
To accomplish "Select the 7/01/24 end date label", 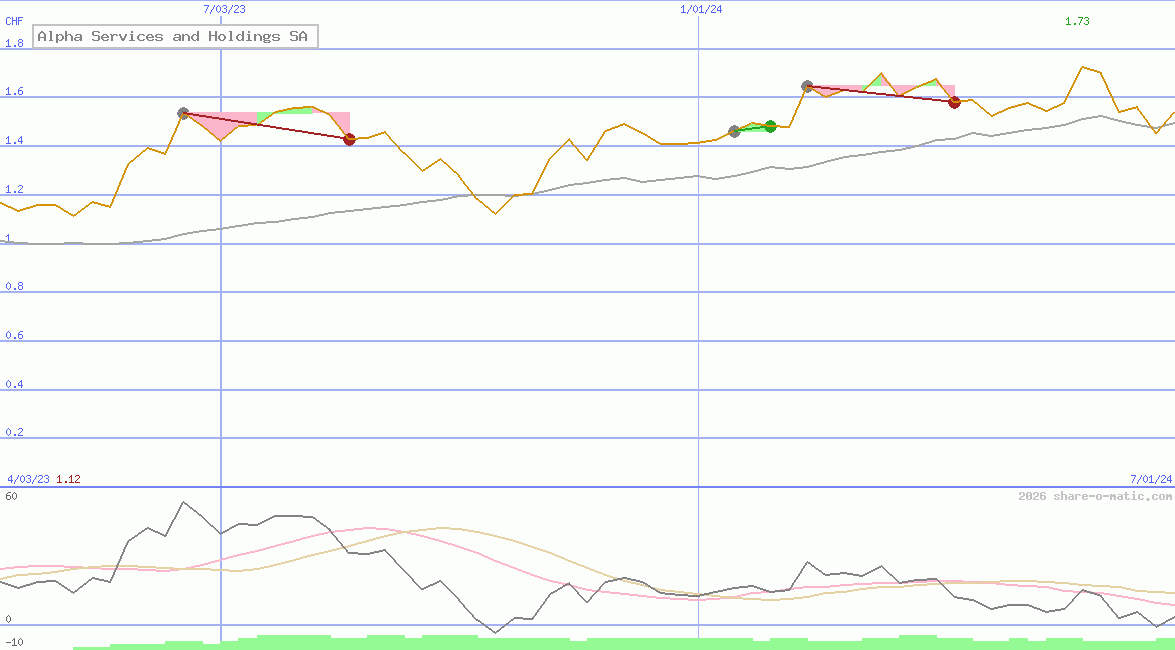I will click(1151, 479).
